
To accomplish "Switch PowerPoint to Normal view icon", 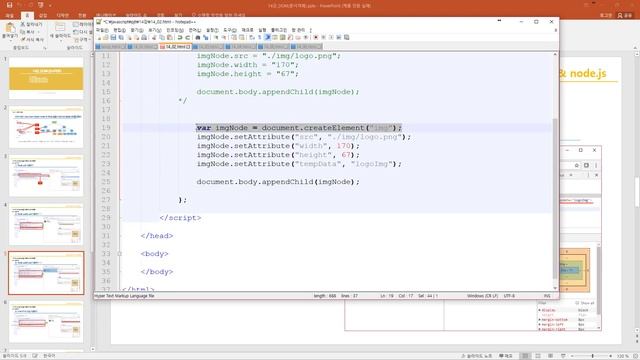I will (x=525, y=356).
